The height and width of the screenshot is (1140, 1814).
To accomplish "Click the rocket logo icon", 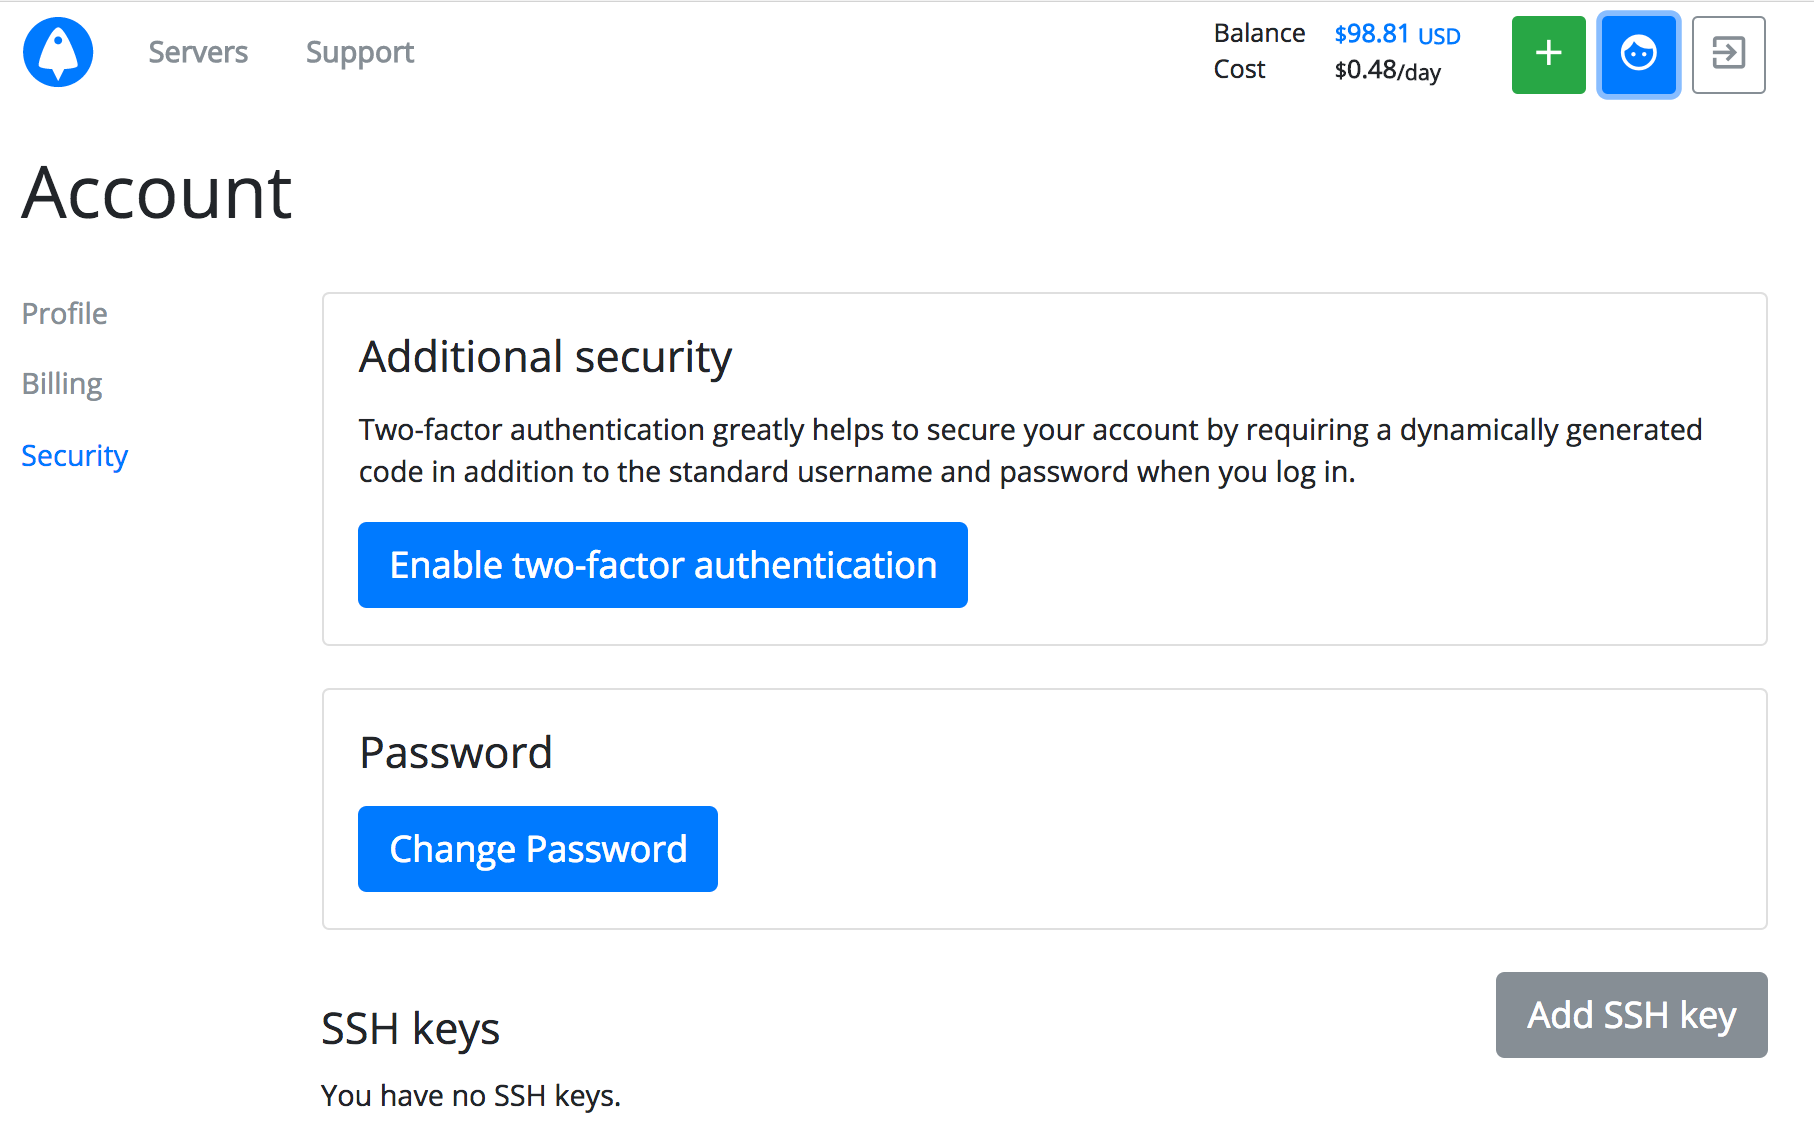I will point(58,53).
